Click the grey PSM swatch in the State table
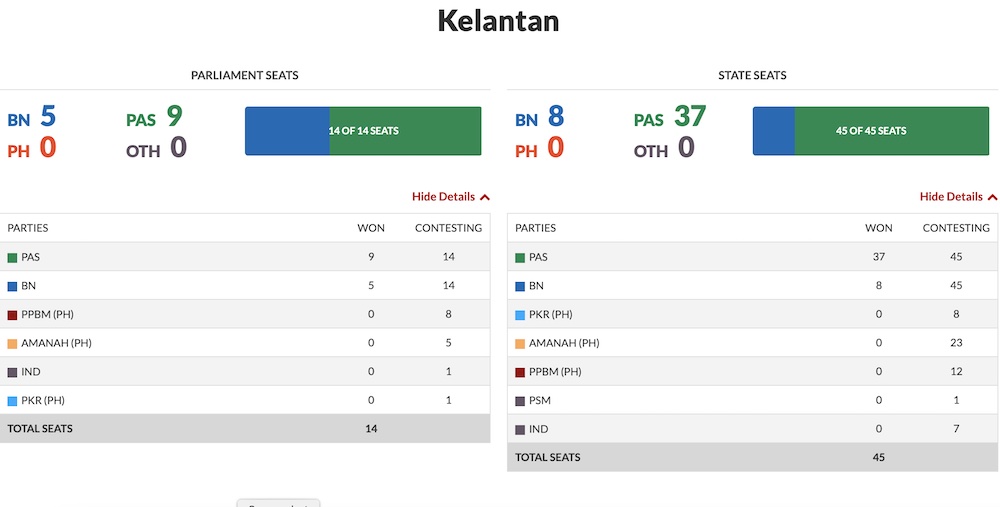1000x507 pixels. pos(520,401)
